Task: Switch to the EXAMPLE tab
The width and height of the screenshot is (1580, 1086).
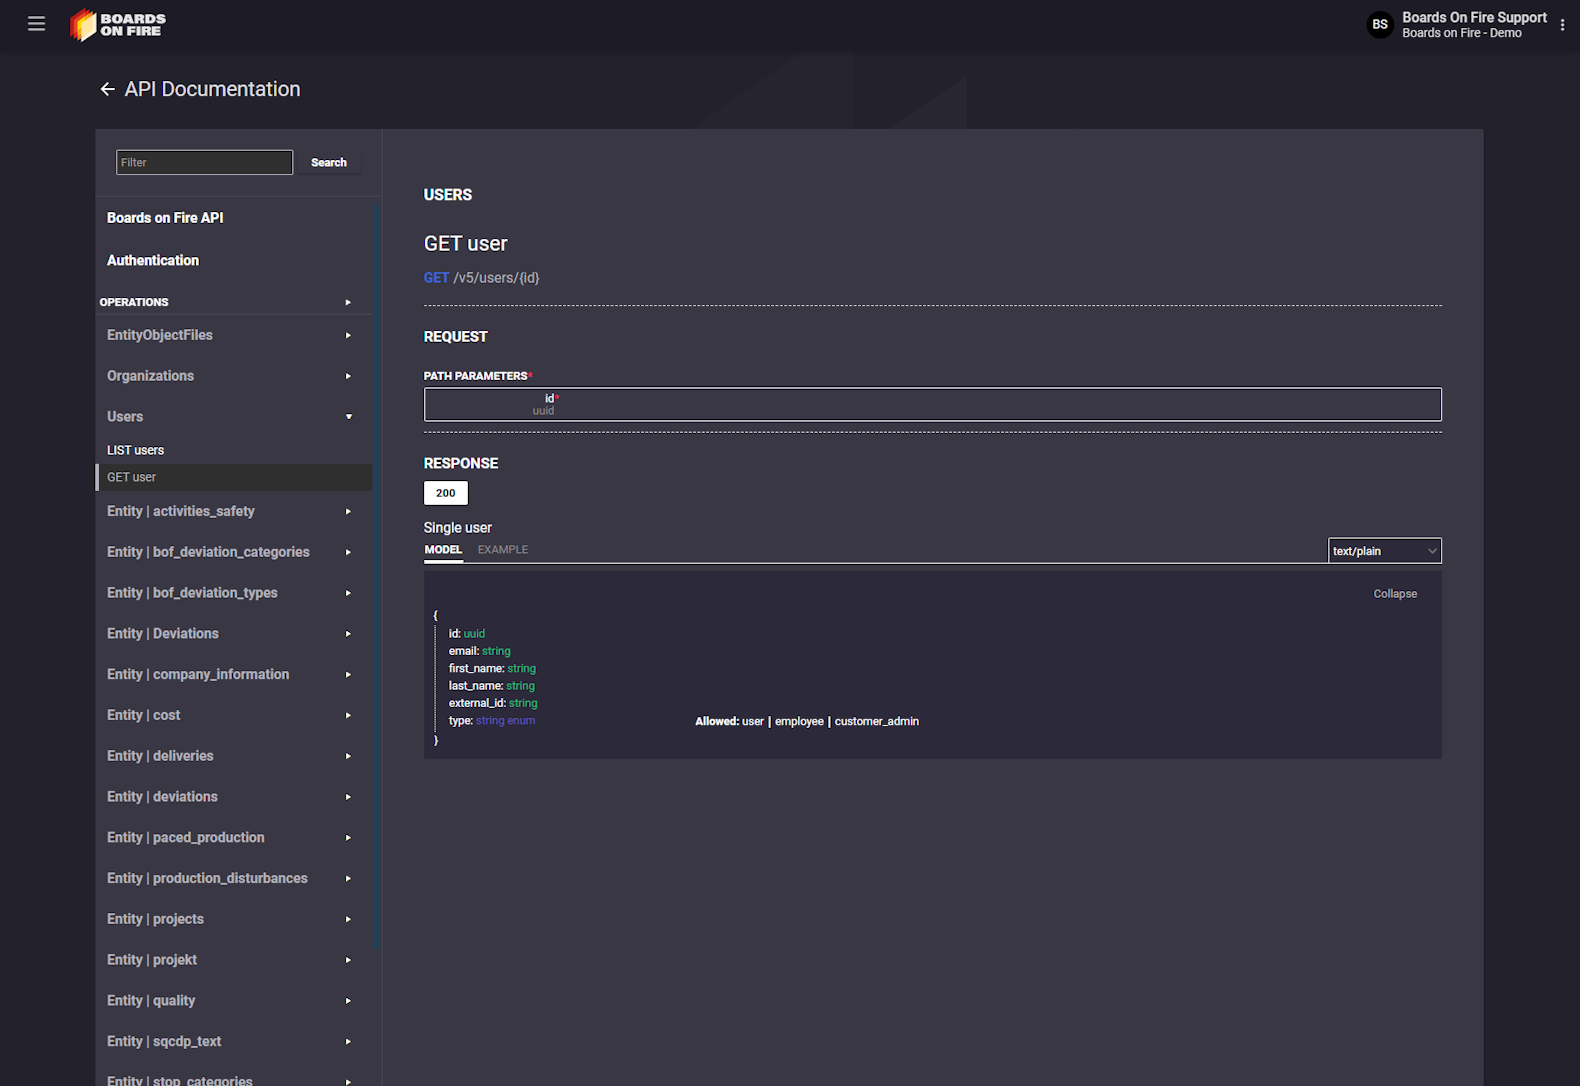Action: click(x=502, y=550)
